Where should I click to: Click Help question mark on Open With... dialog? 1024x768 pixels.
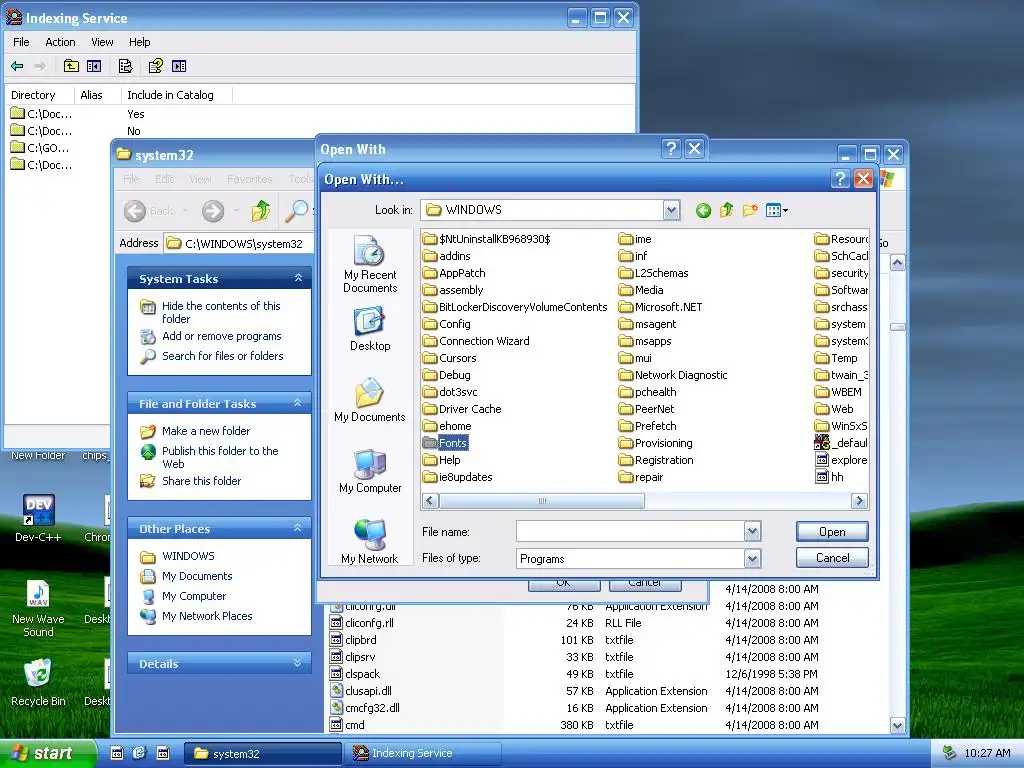coord(840,178)
